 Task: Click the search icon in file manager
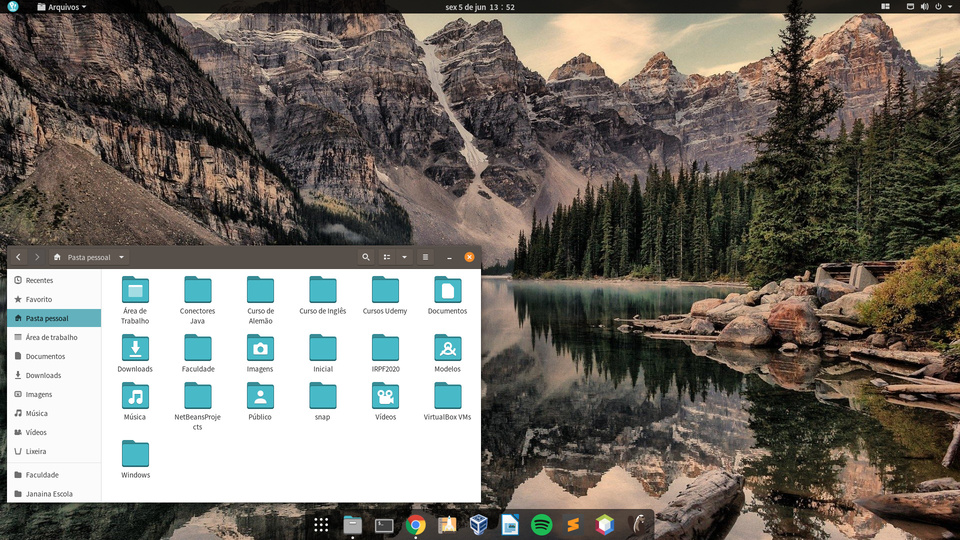(x=366, y=257)
